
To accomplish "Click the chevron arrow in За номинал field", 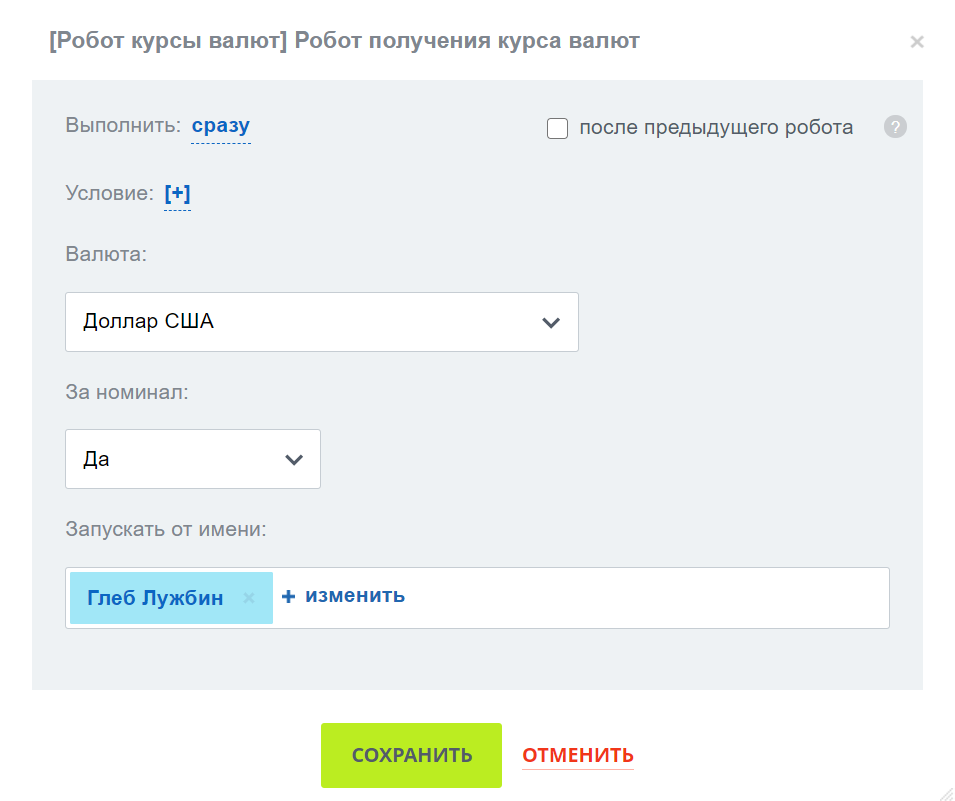I will tap(293, 460).
